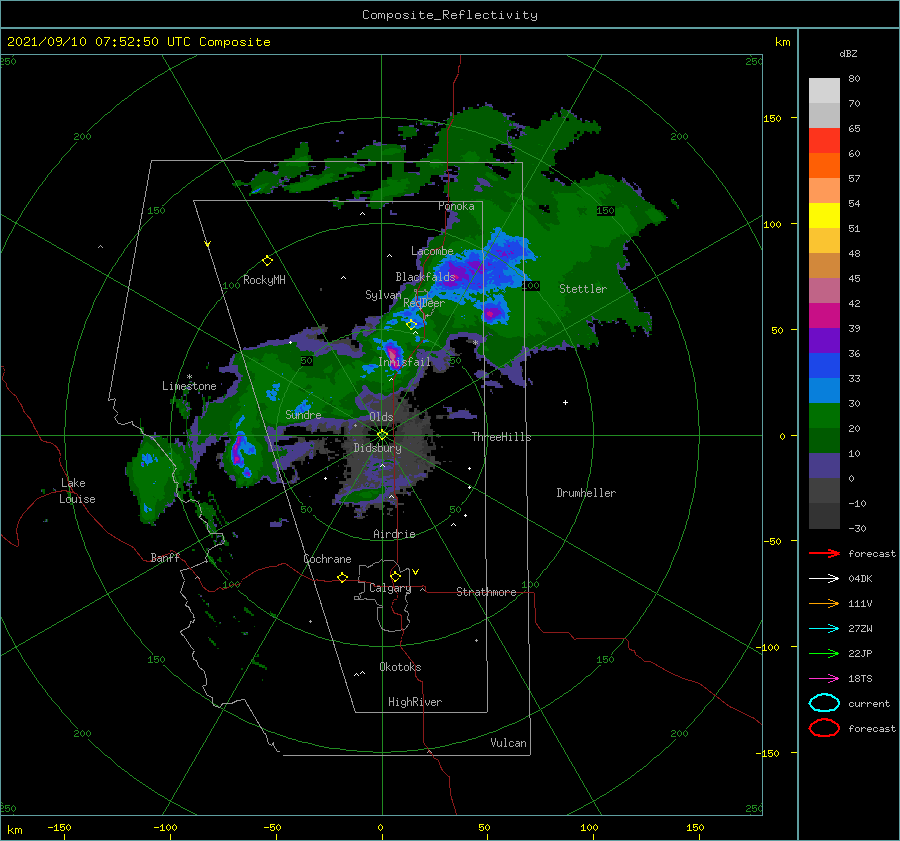Click the Calgary city label
Viewport: 900px width, 841px height.
390,588
